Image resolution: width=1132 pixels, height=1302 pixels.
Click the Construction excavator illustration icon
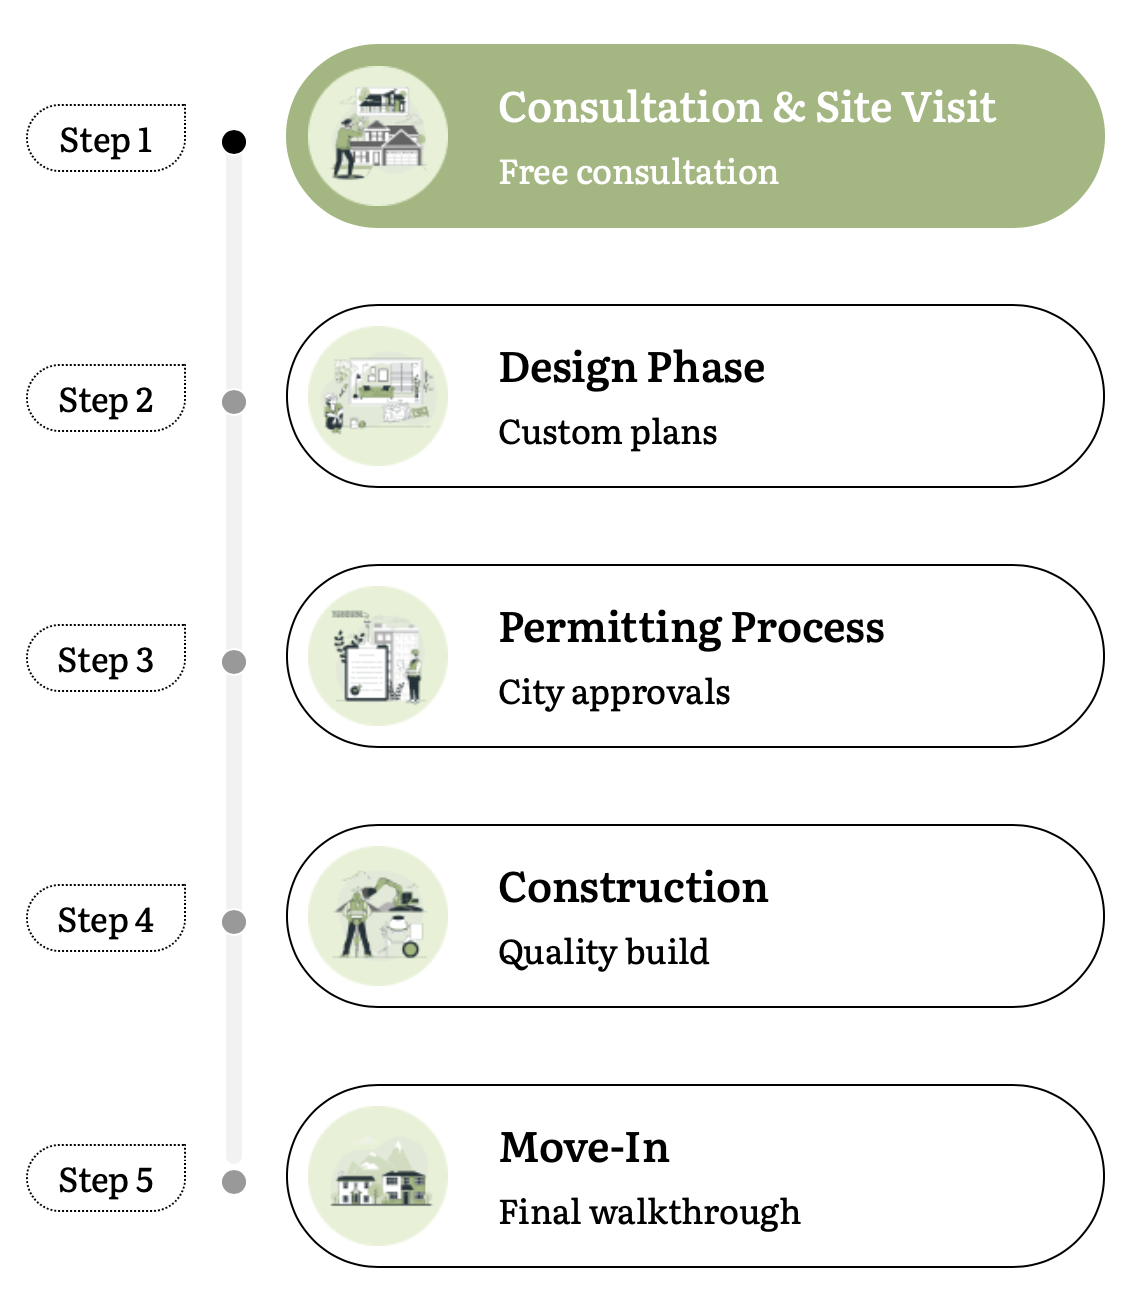(378, 916)
